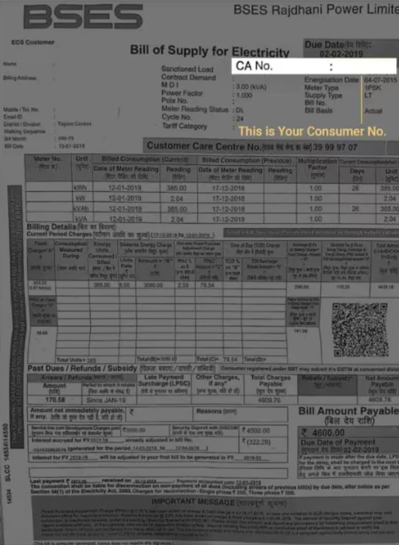399x545 pixels.
Task: Click the '3080.00' energy charge amount
Action: (x=153, y=285)
